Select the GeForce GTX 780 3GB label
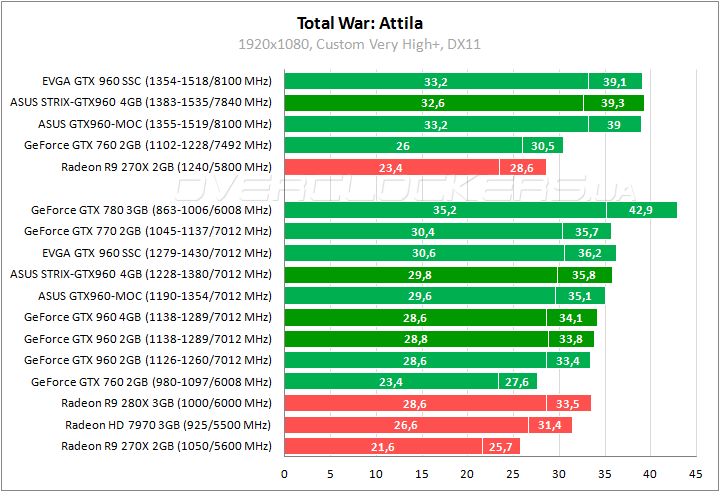This screenshot has height=492, width=720. [x=151, y=210]
